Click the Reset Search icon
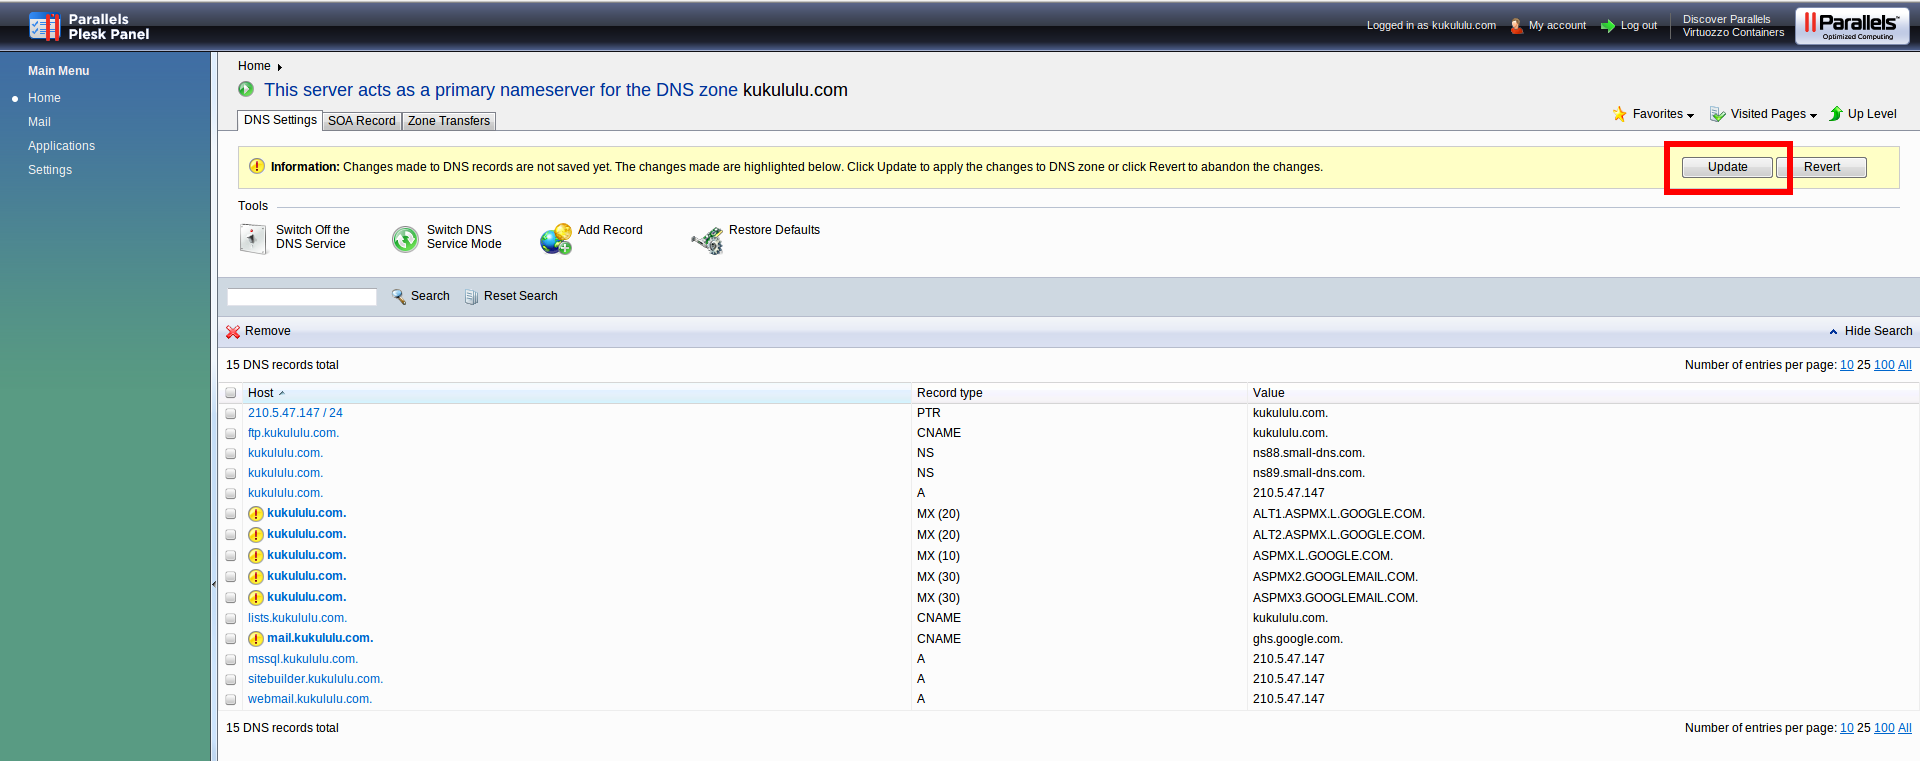The width and height of the screenshot is (1920, 761). 471,297
